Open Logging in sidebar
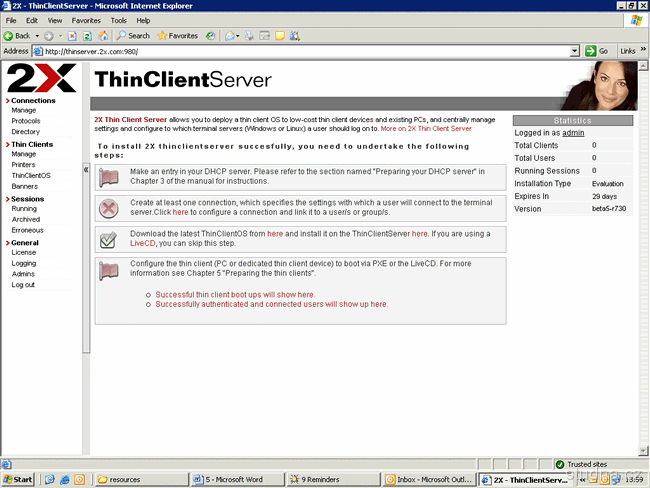The height and width of the screenshot is (488, 650). [x=24, y=264]
